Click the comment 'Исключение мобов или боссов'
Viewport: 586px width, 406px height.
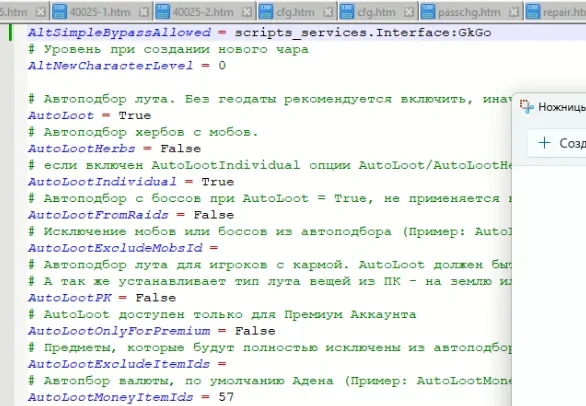[270, 231]
